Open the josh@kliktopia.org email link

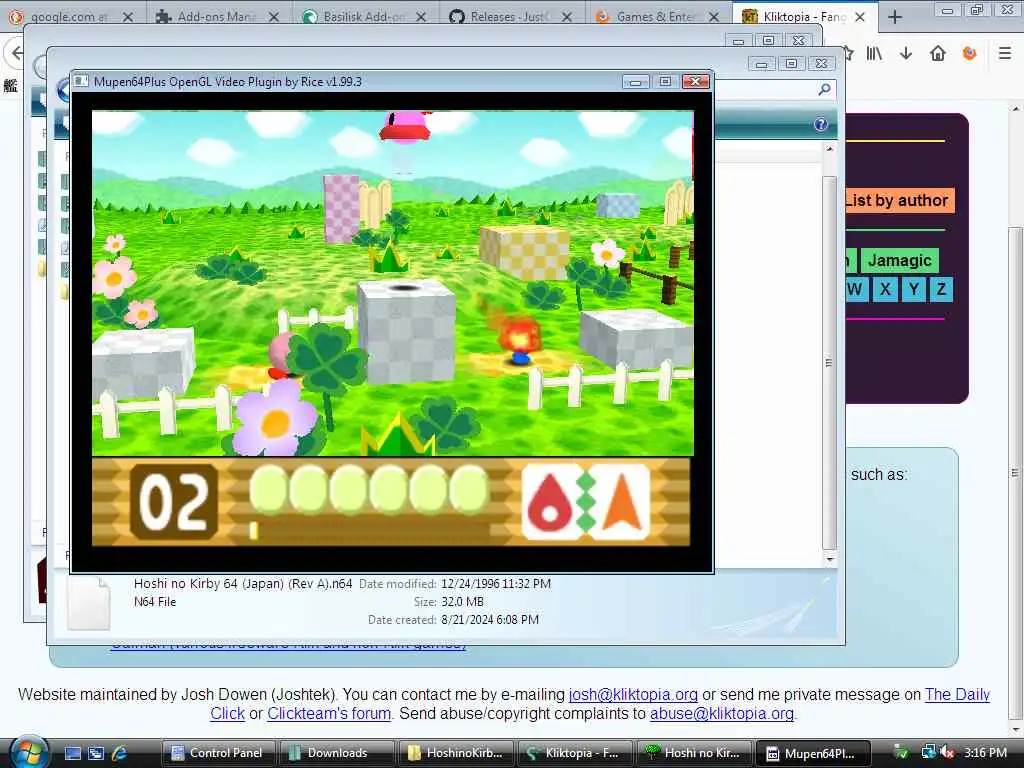tap(633, 694)
